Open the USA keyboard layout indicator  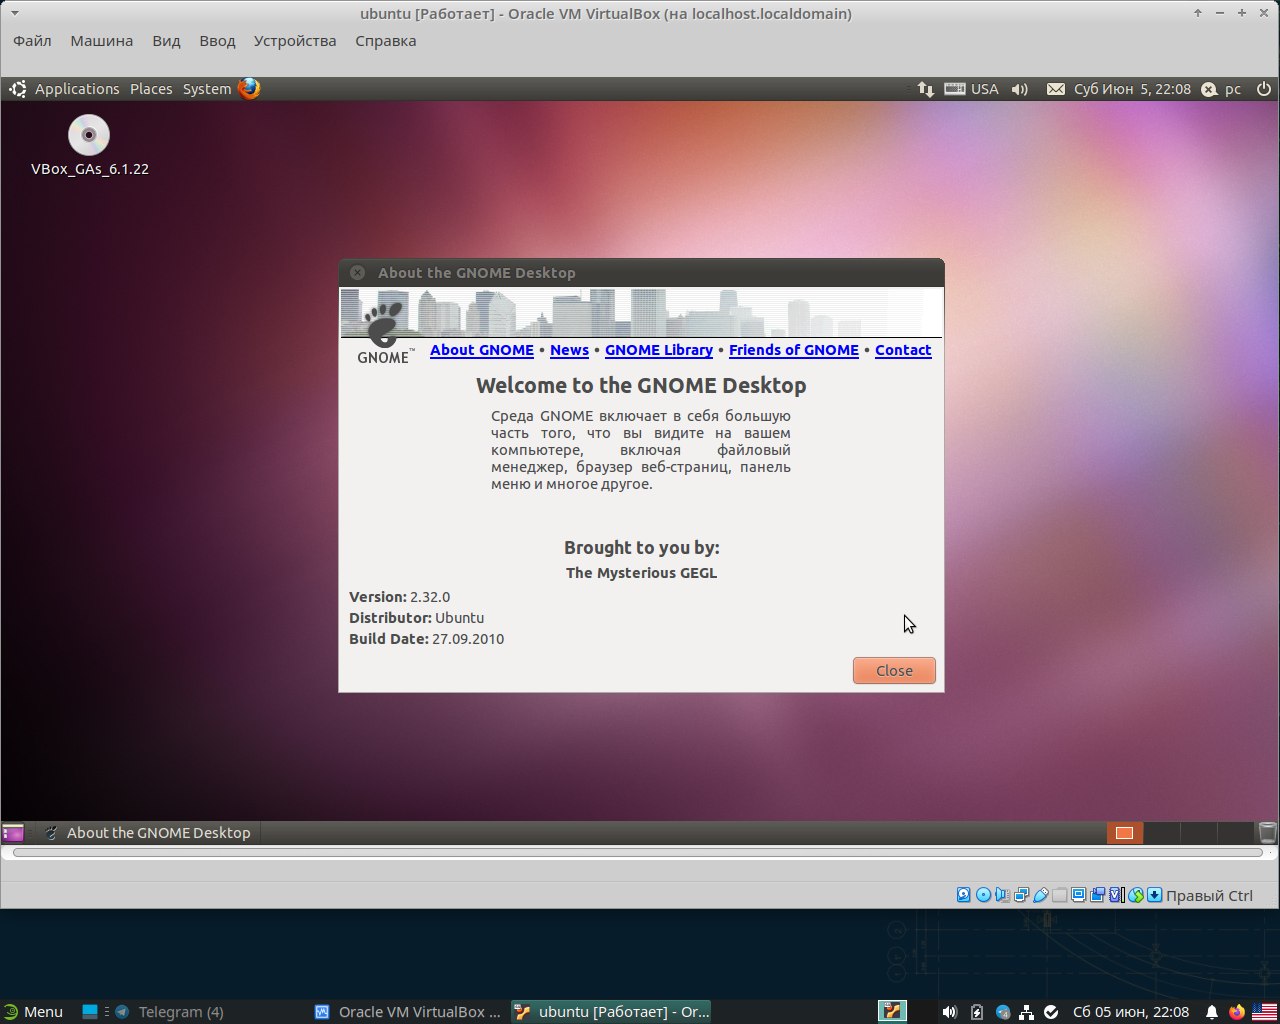(971, 89)
